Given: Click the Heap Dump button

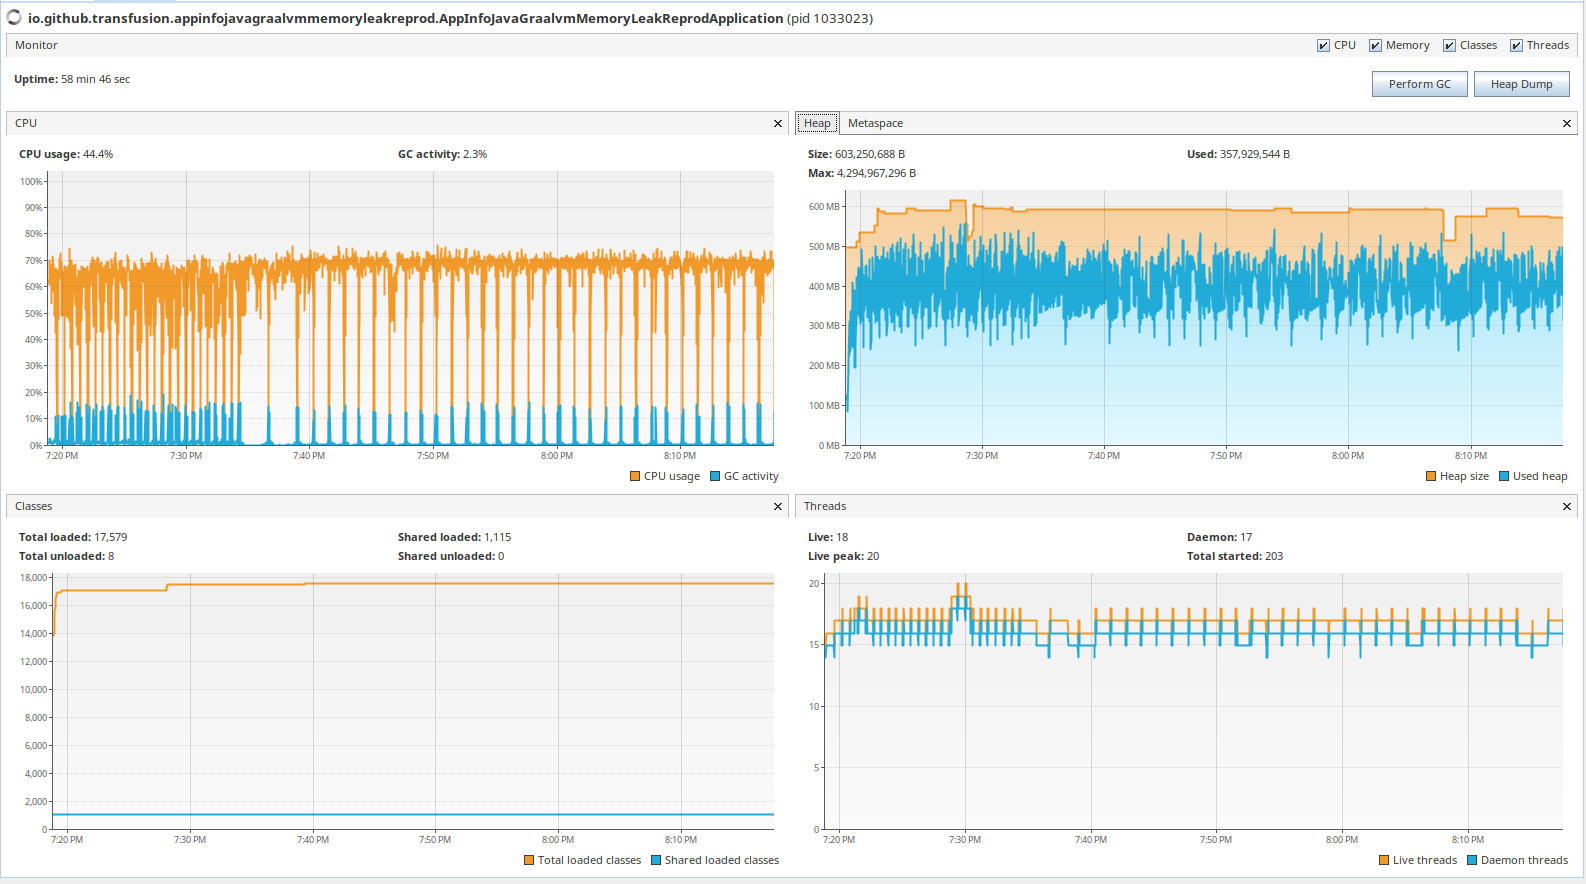Looking at the screenshot, I should pos(1521,84).
